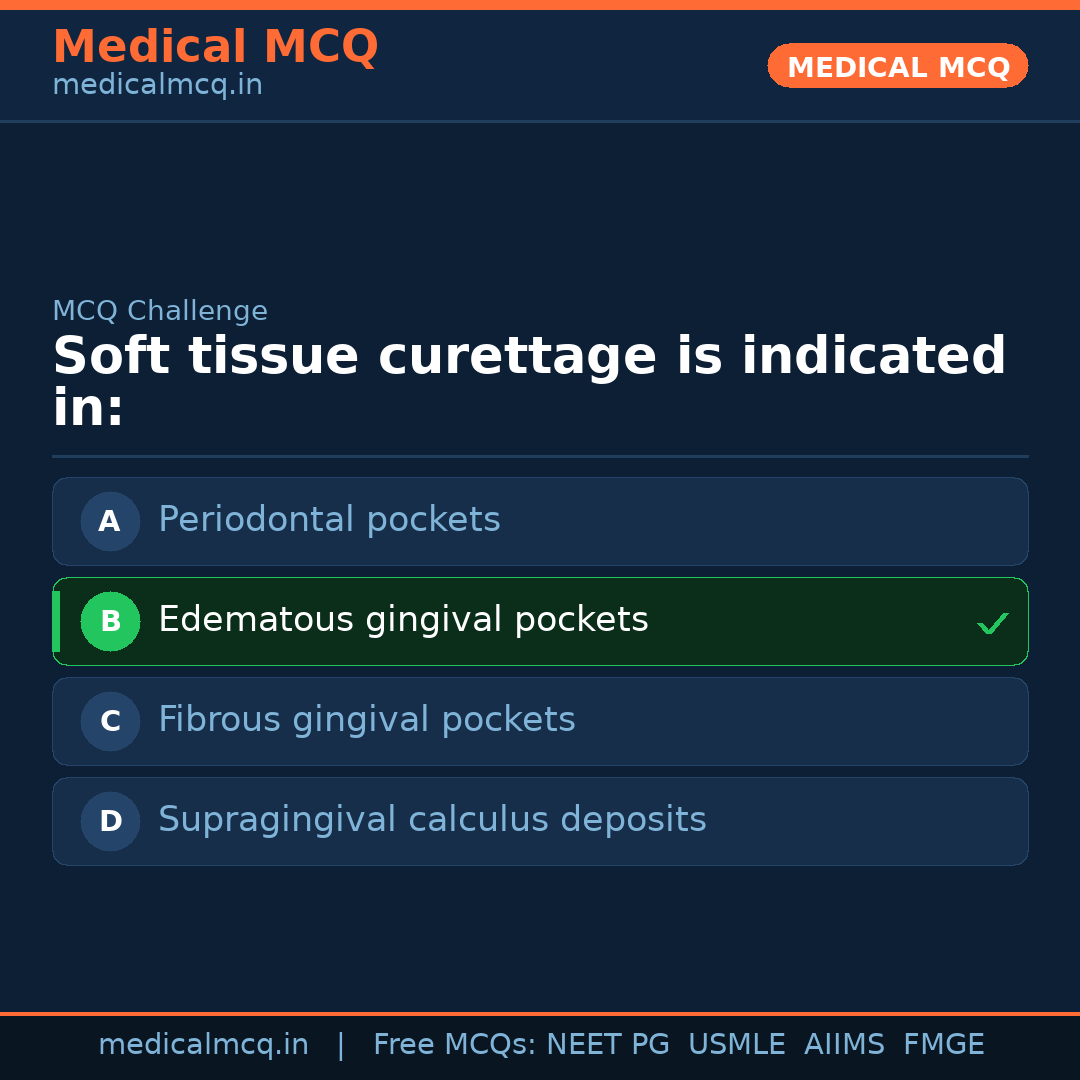The width and height of the screenshot is (1080, 1080).
Task: Open the medicalmcq.in link in the footer
Action: point(203,1045)
